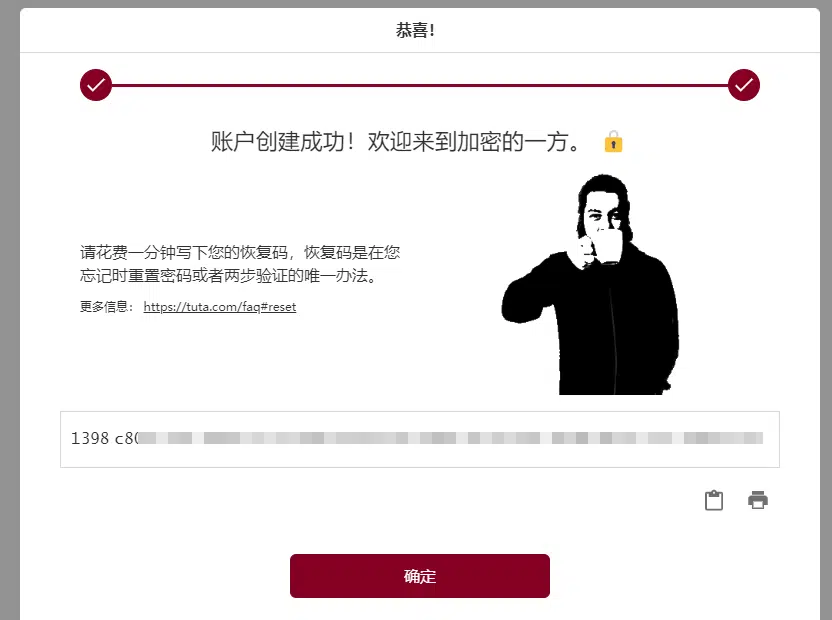Select the visible 1398 code segment
This screenshot has width=832, height=620.
(x=90, y=438)
